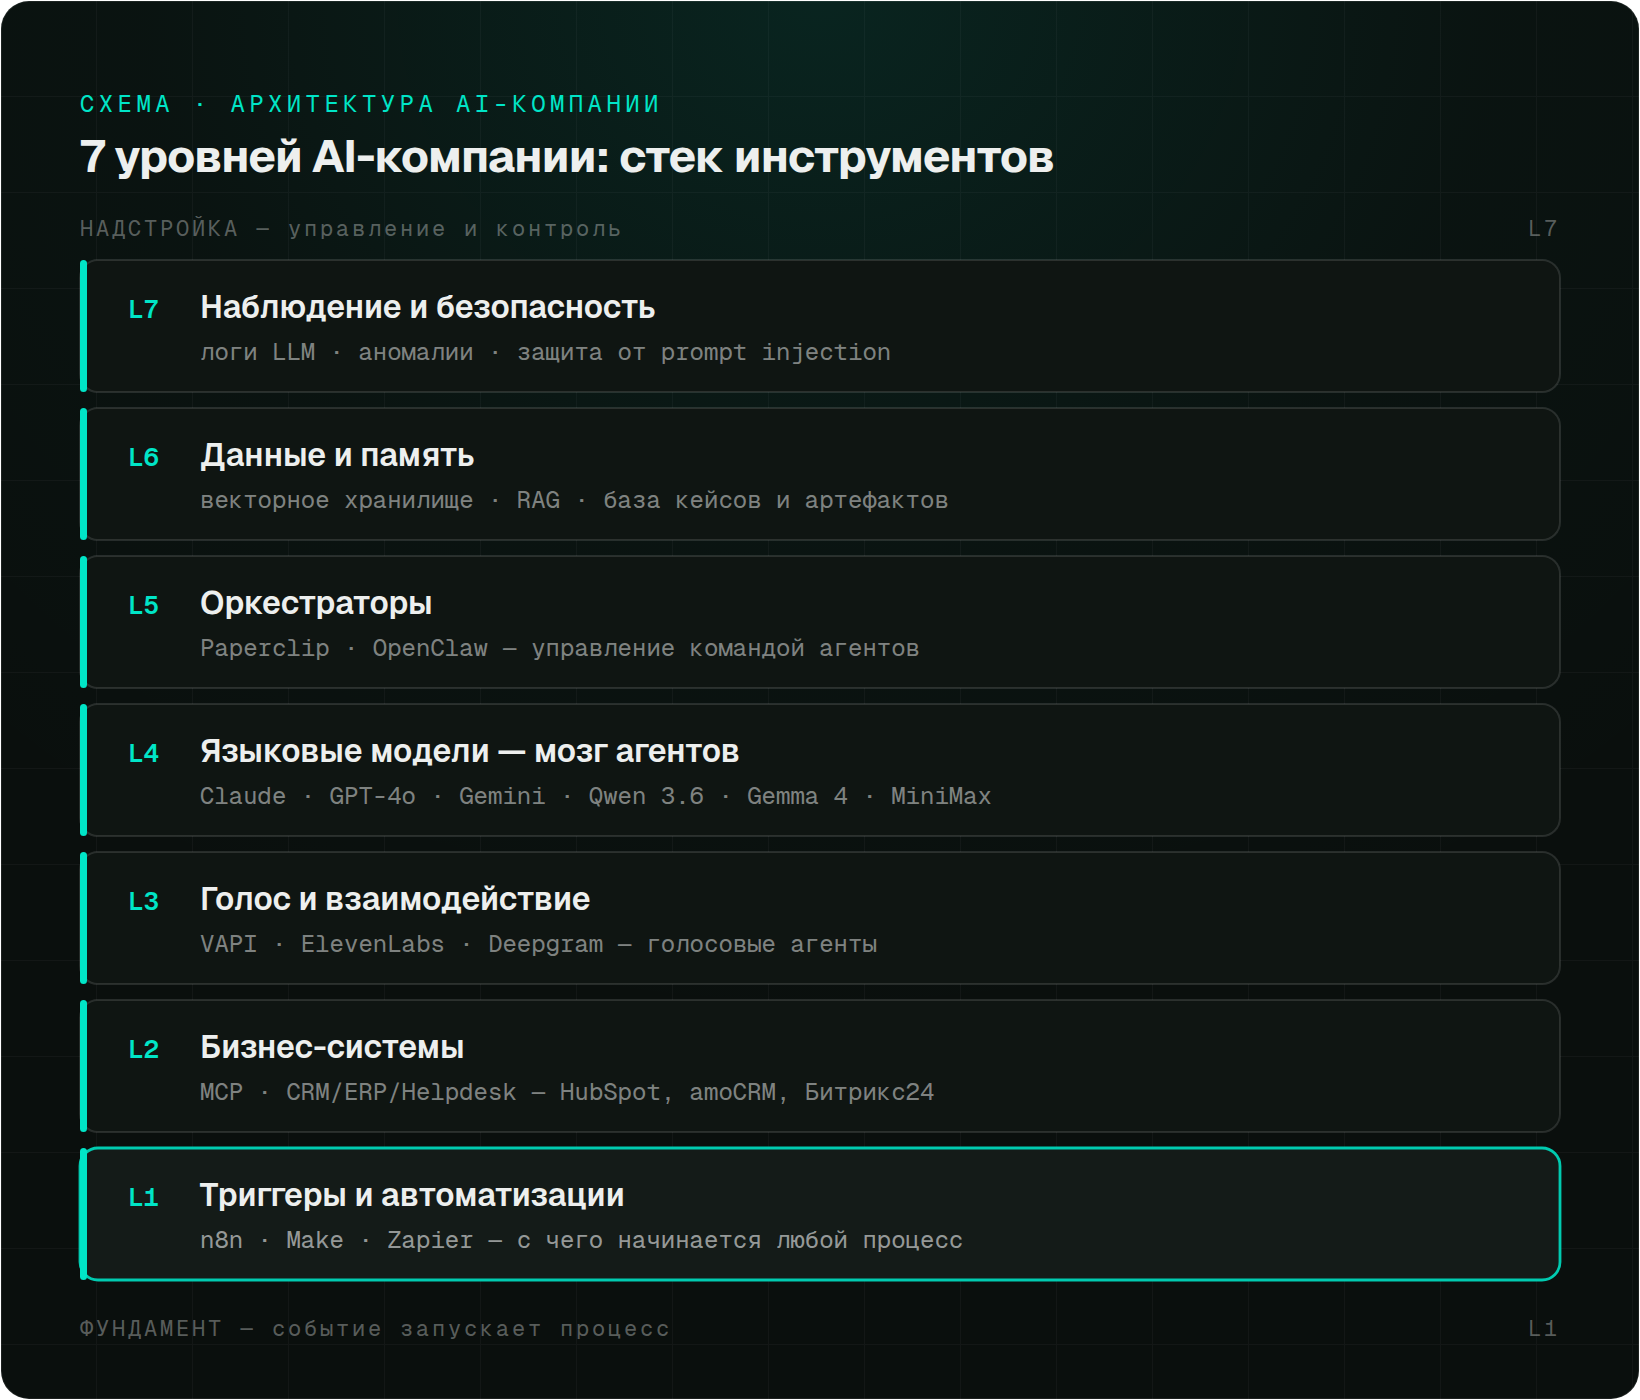1640x1400 pixels.
Task: Open the L2 Бизнес-системы card
Action: point(820,1066)
